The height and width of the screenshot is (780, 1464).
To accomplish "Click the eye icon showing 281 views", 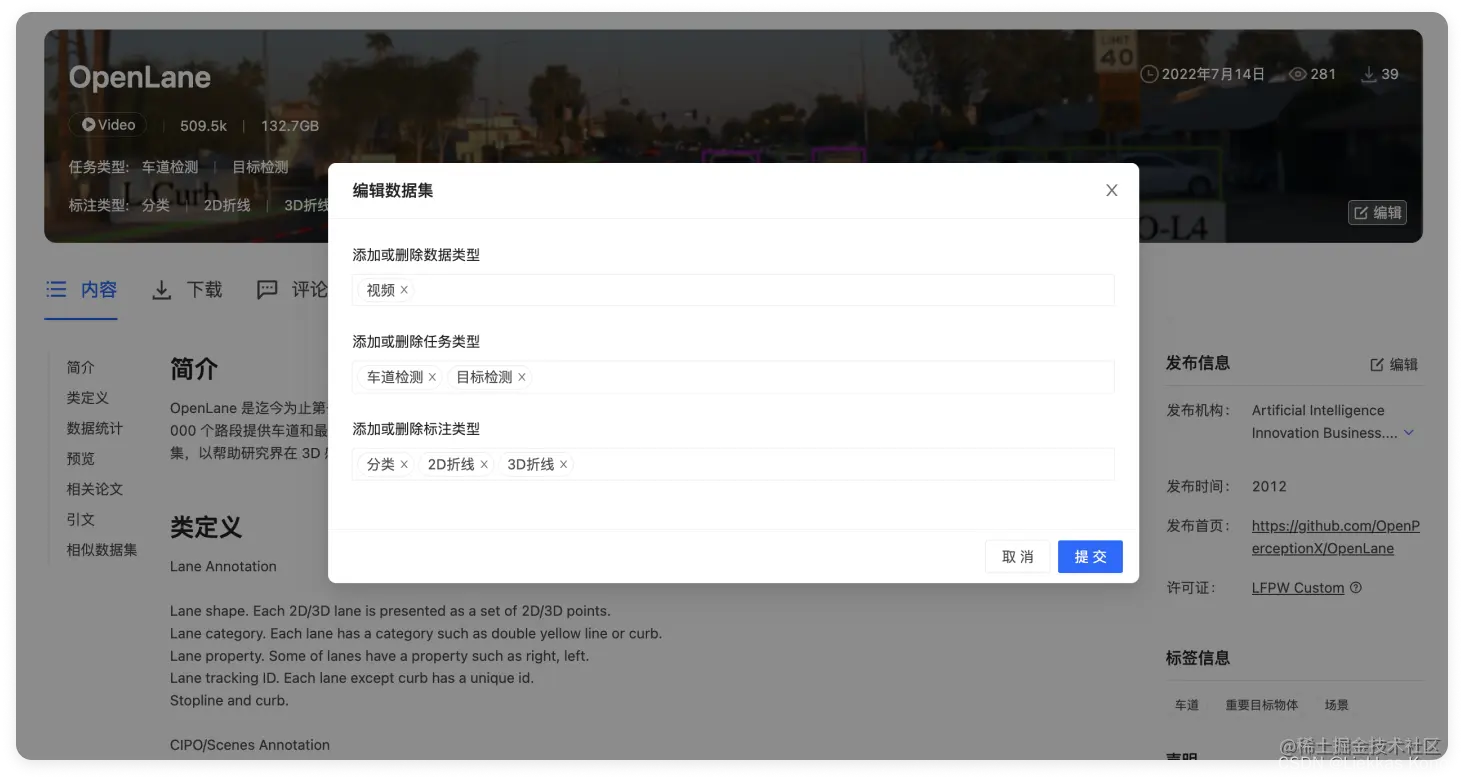I will click(x=1297, y=74).
